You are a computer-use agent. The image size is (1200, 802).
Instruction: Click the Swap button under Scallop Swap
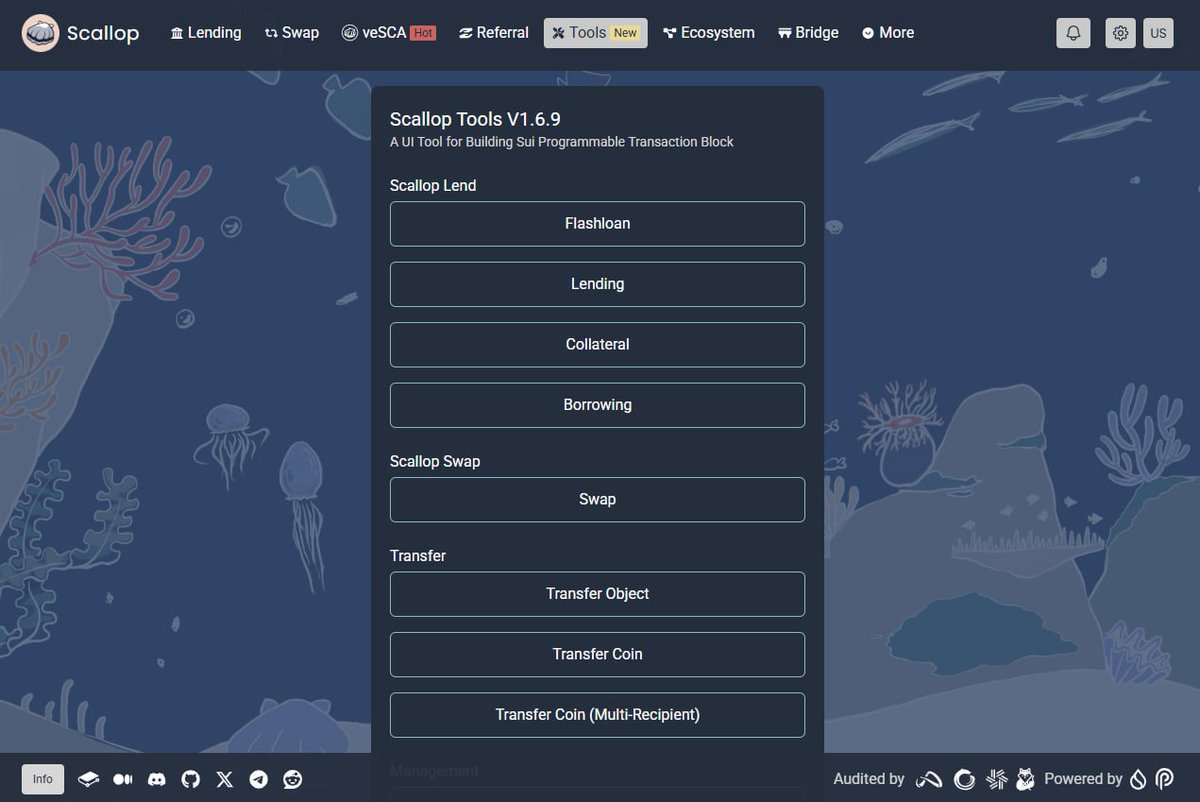597,500
